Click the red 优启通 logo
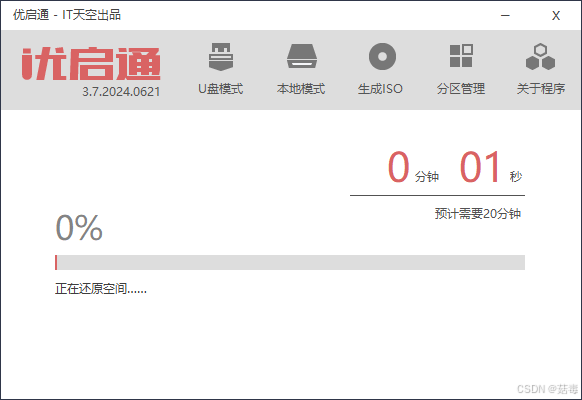Image resolution: width=582 pixels, height=400 pixels. 91,63
